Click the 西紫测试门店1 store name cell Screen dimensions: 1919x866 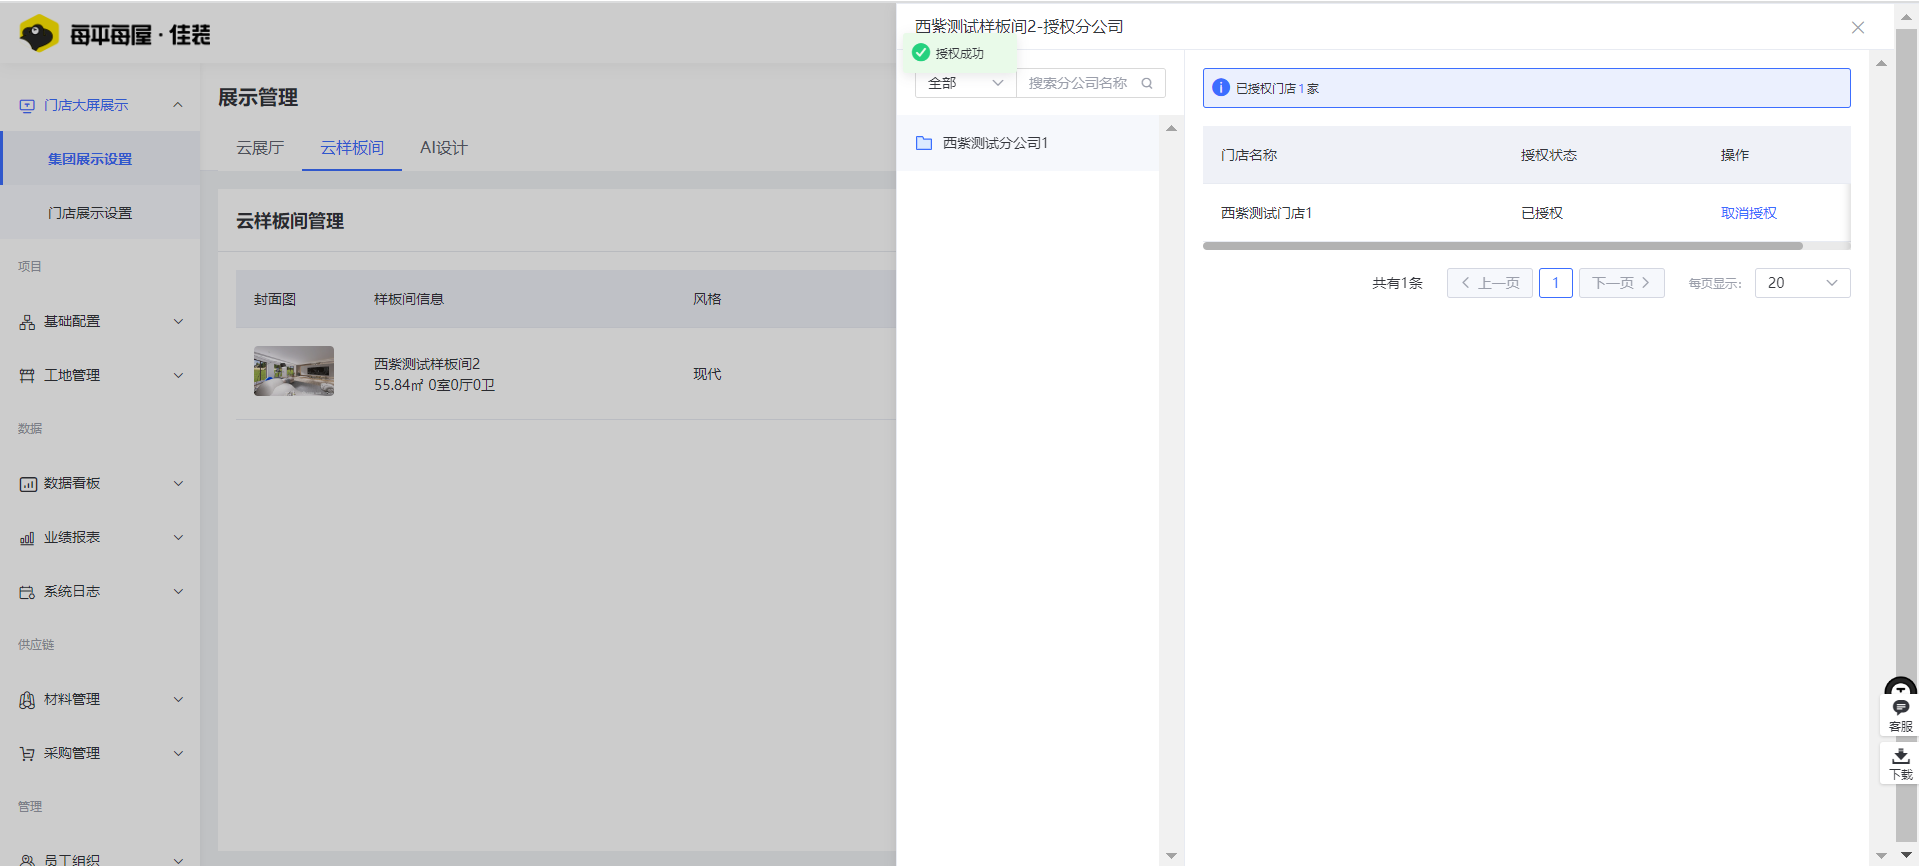(x=1266, y=213)
